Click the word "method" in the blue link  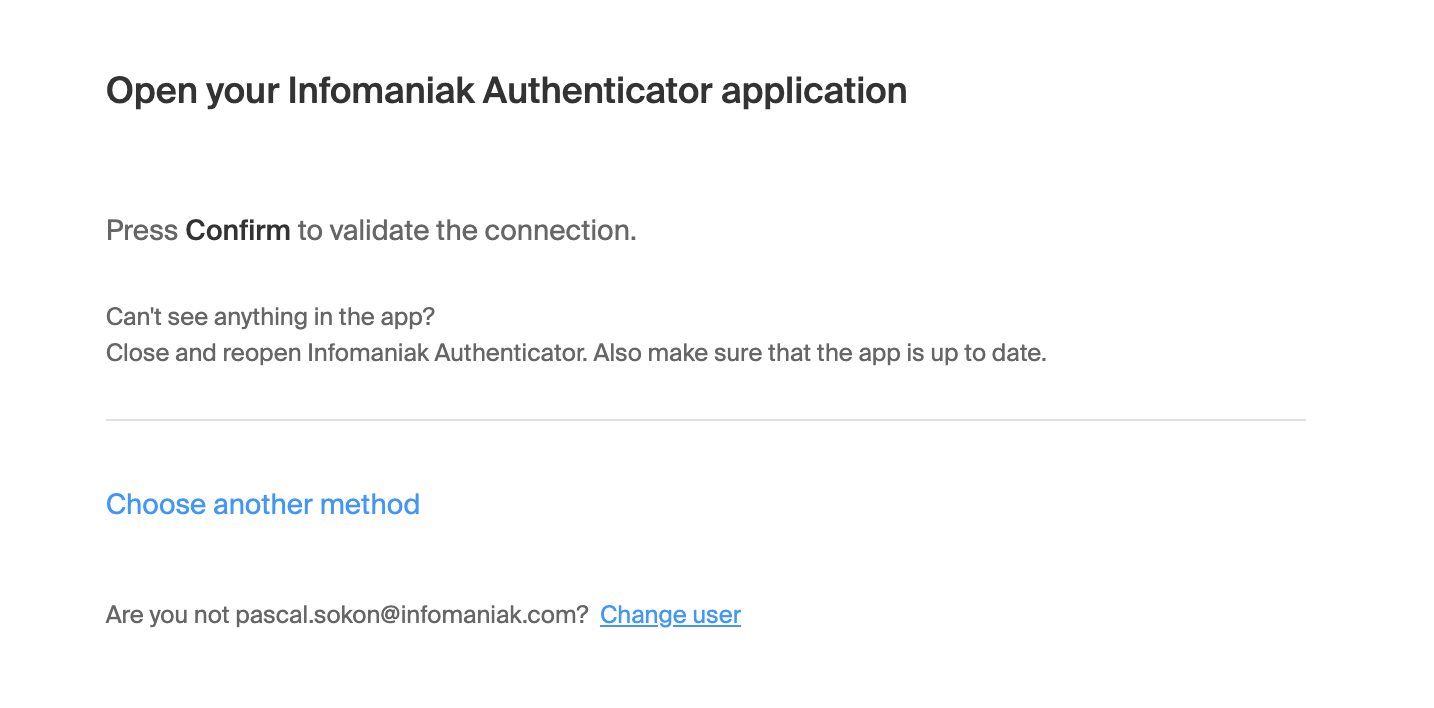coord(370,503)
